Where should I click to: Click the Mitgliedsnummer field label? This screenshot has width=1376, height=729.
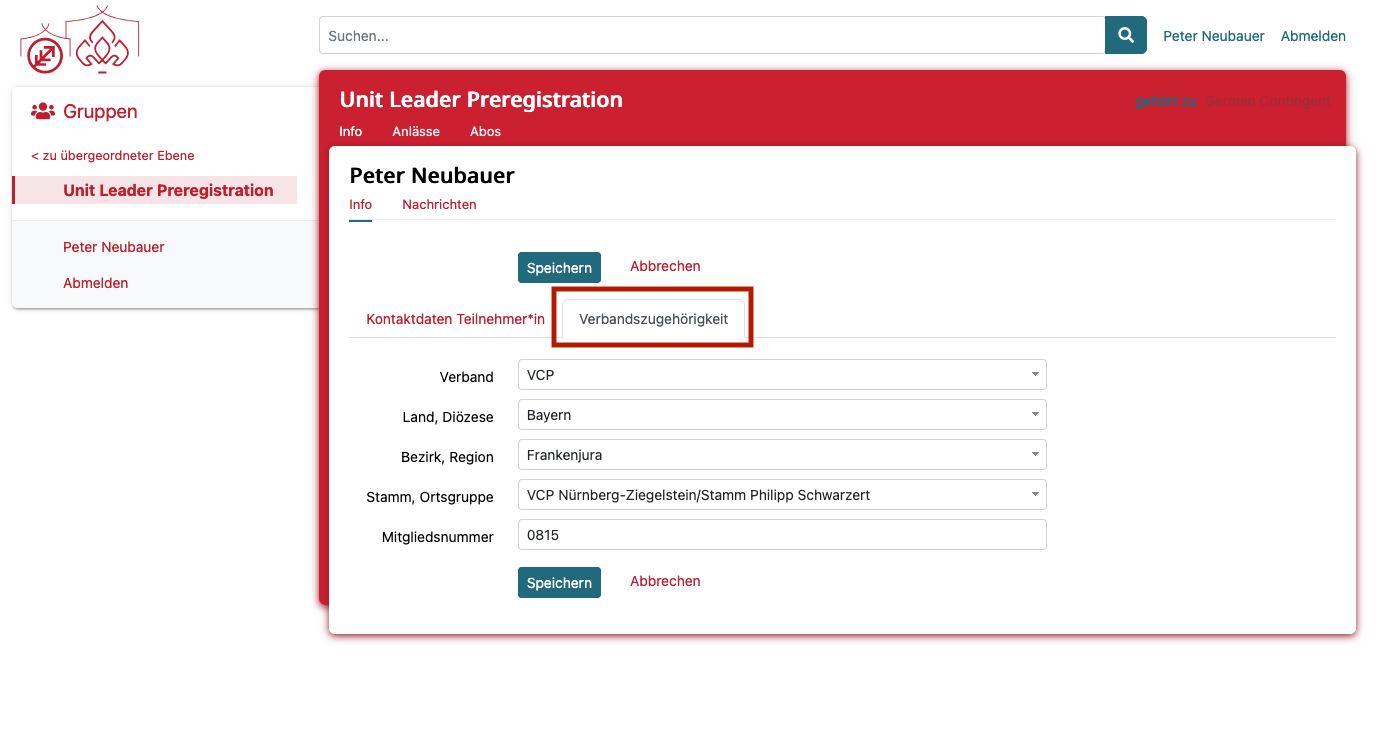point(438,537)
